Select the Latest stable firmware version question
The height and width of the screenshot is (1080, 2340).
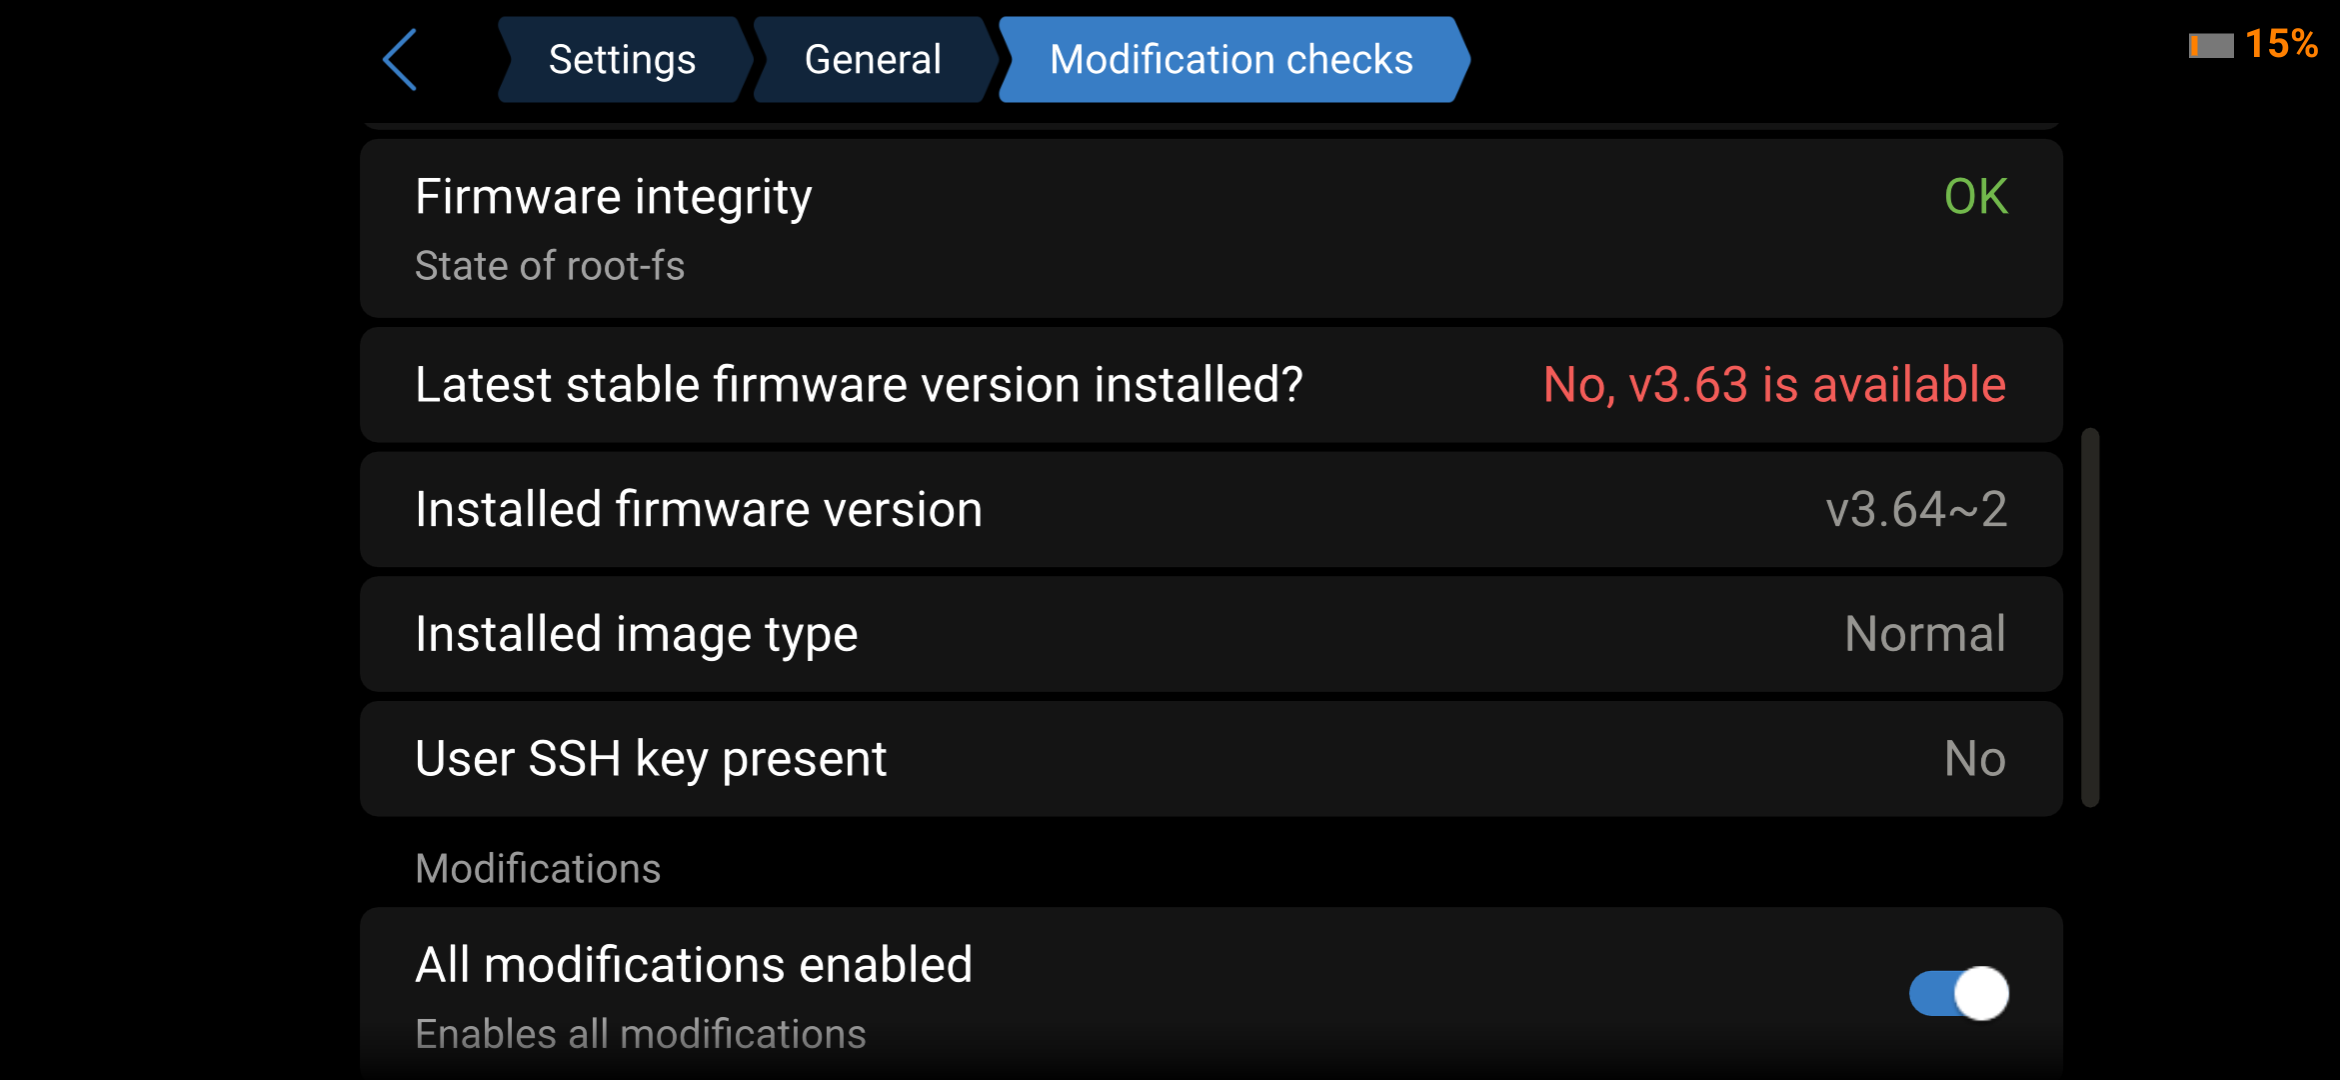click(858, 385)
